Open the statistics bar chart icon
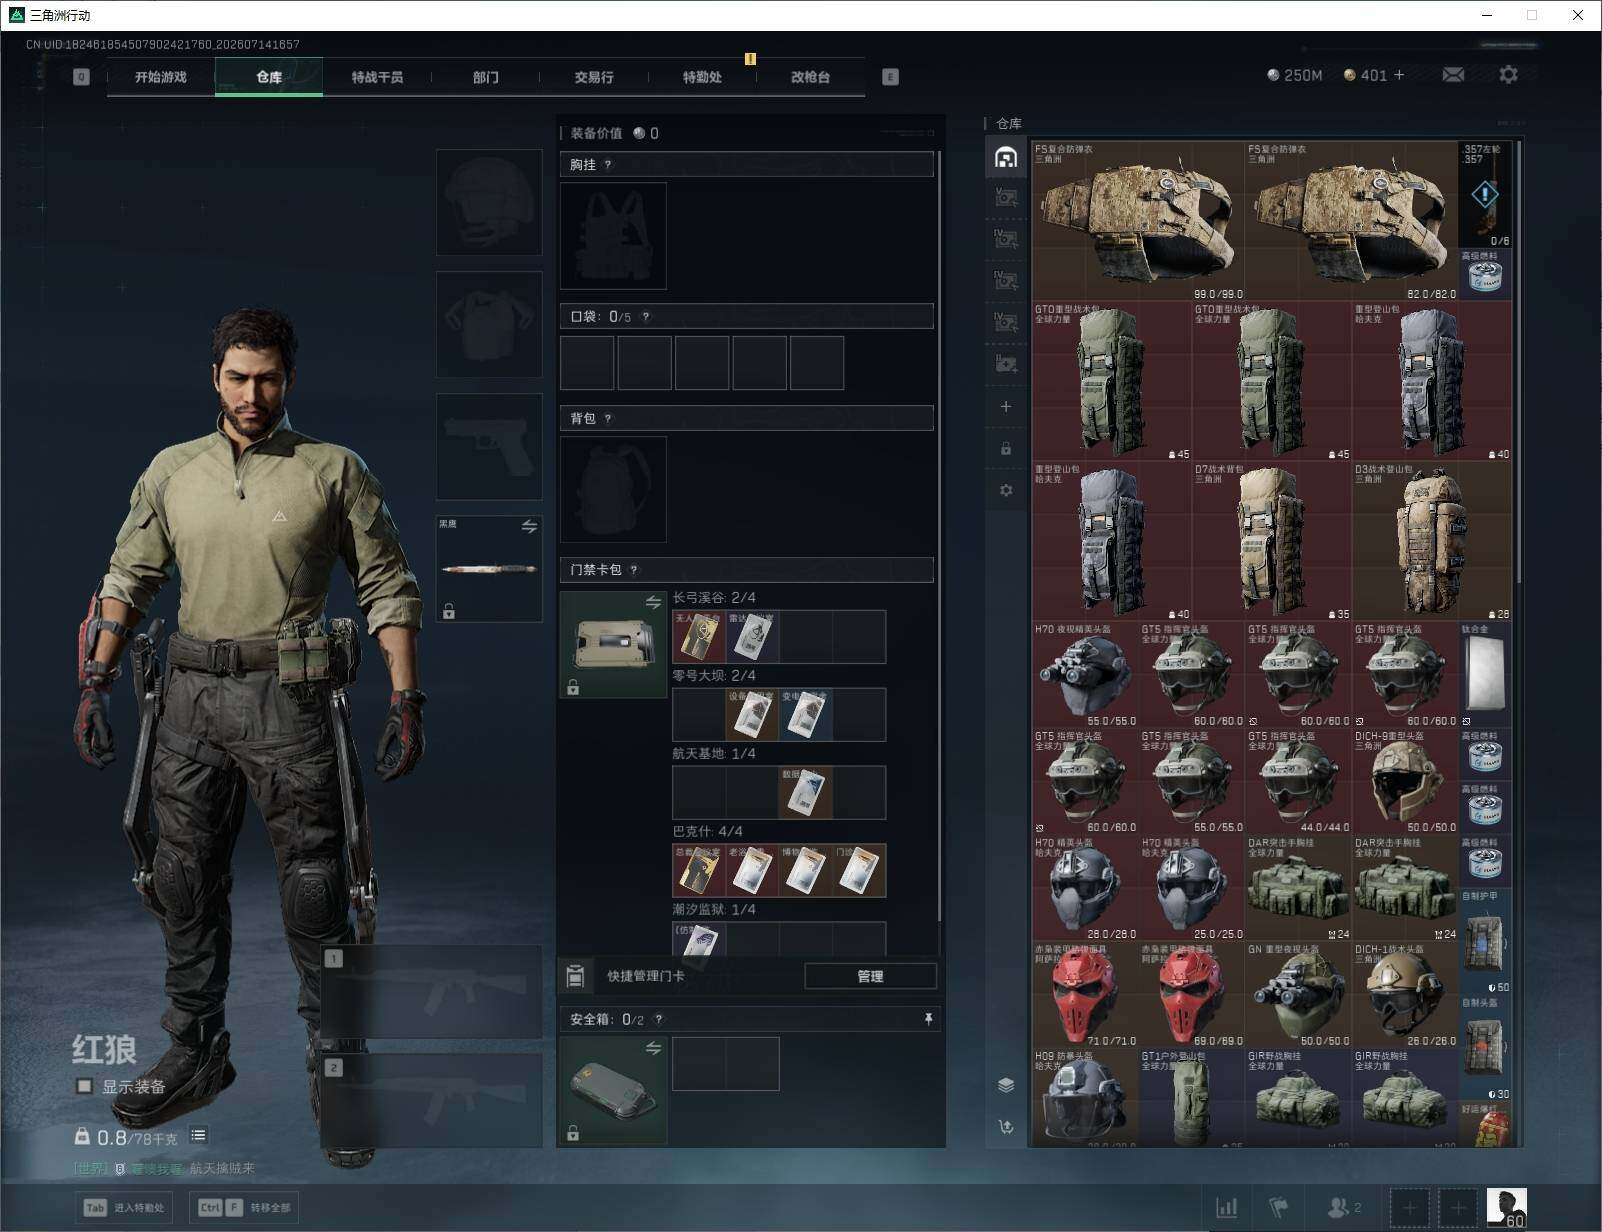 pyautogui.click(x=1227, y=1208)
